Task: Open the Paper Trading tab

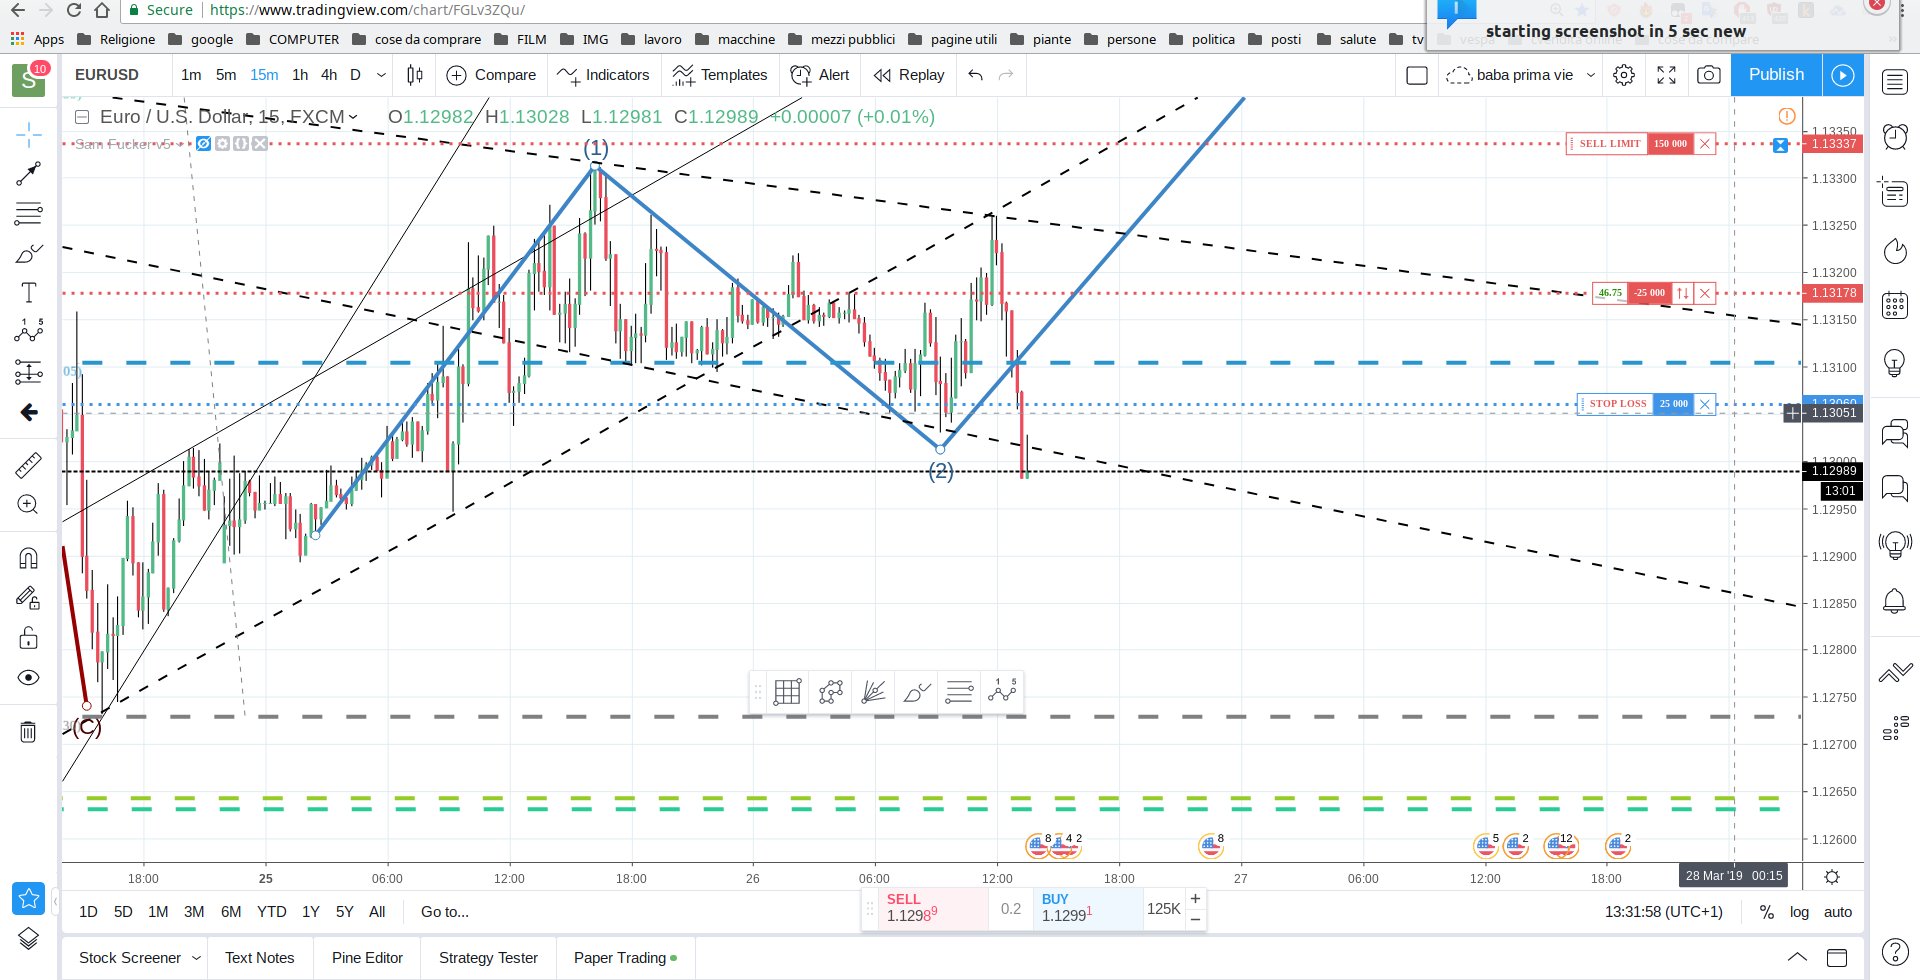Action: point(625,958)
